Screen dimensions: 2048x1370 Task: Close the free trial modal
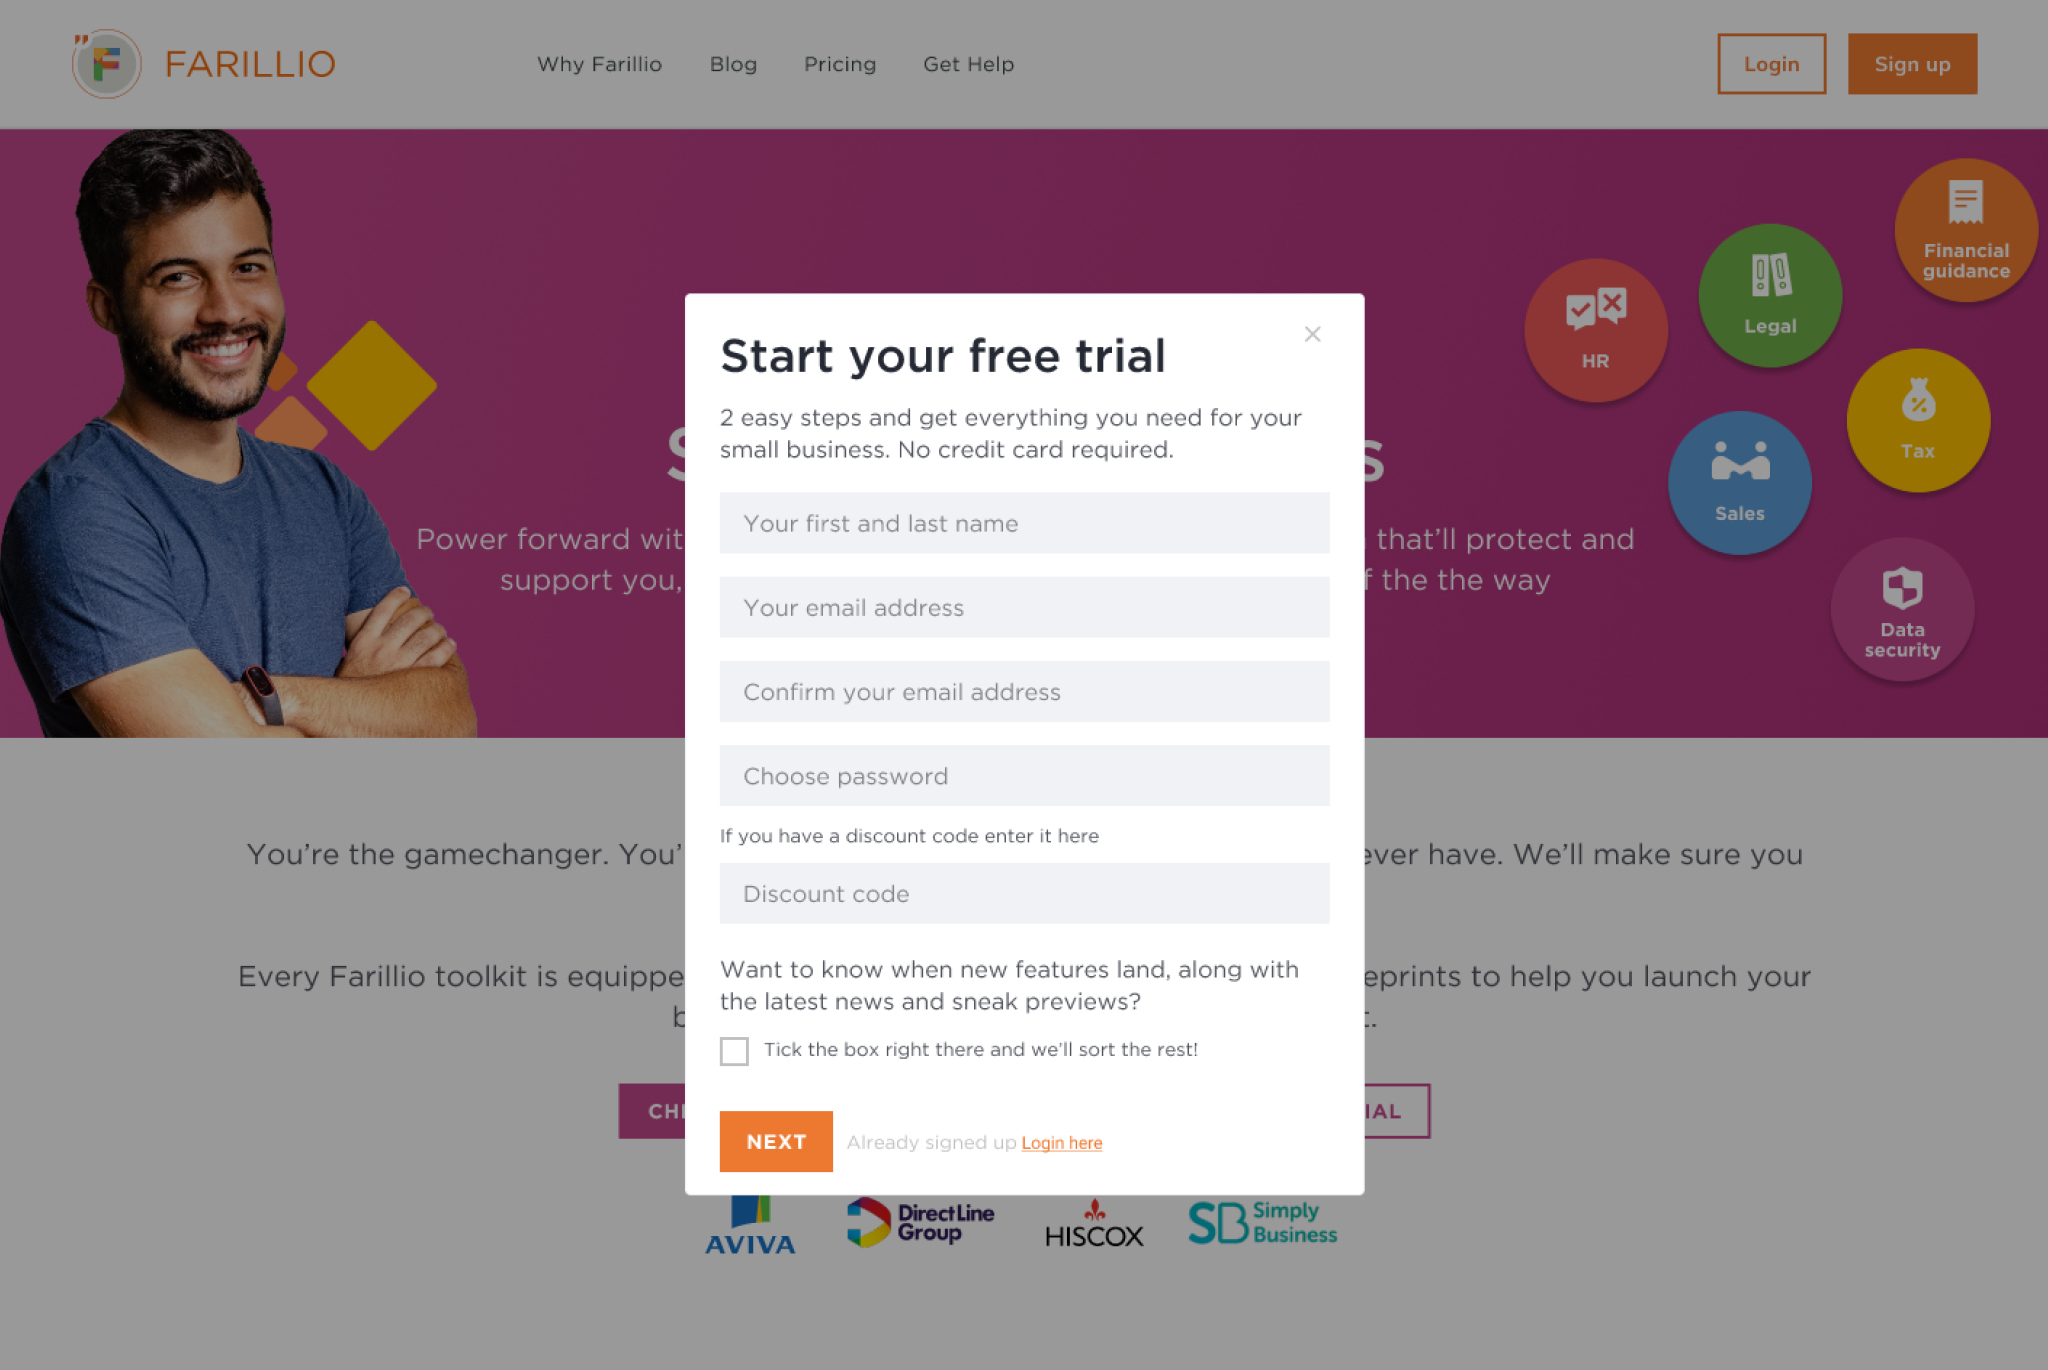point(1311,333)
